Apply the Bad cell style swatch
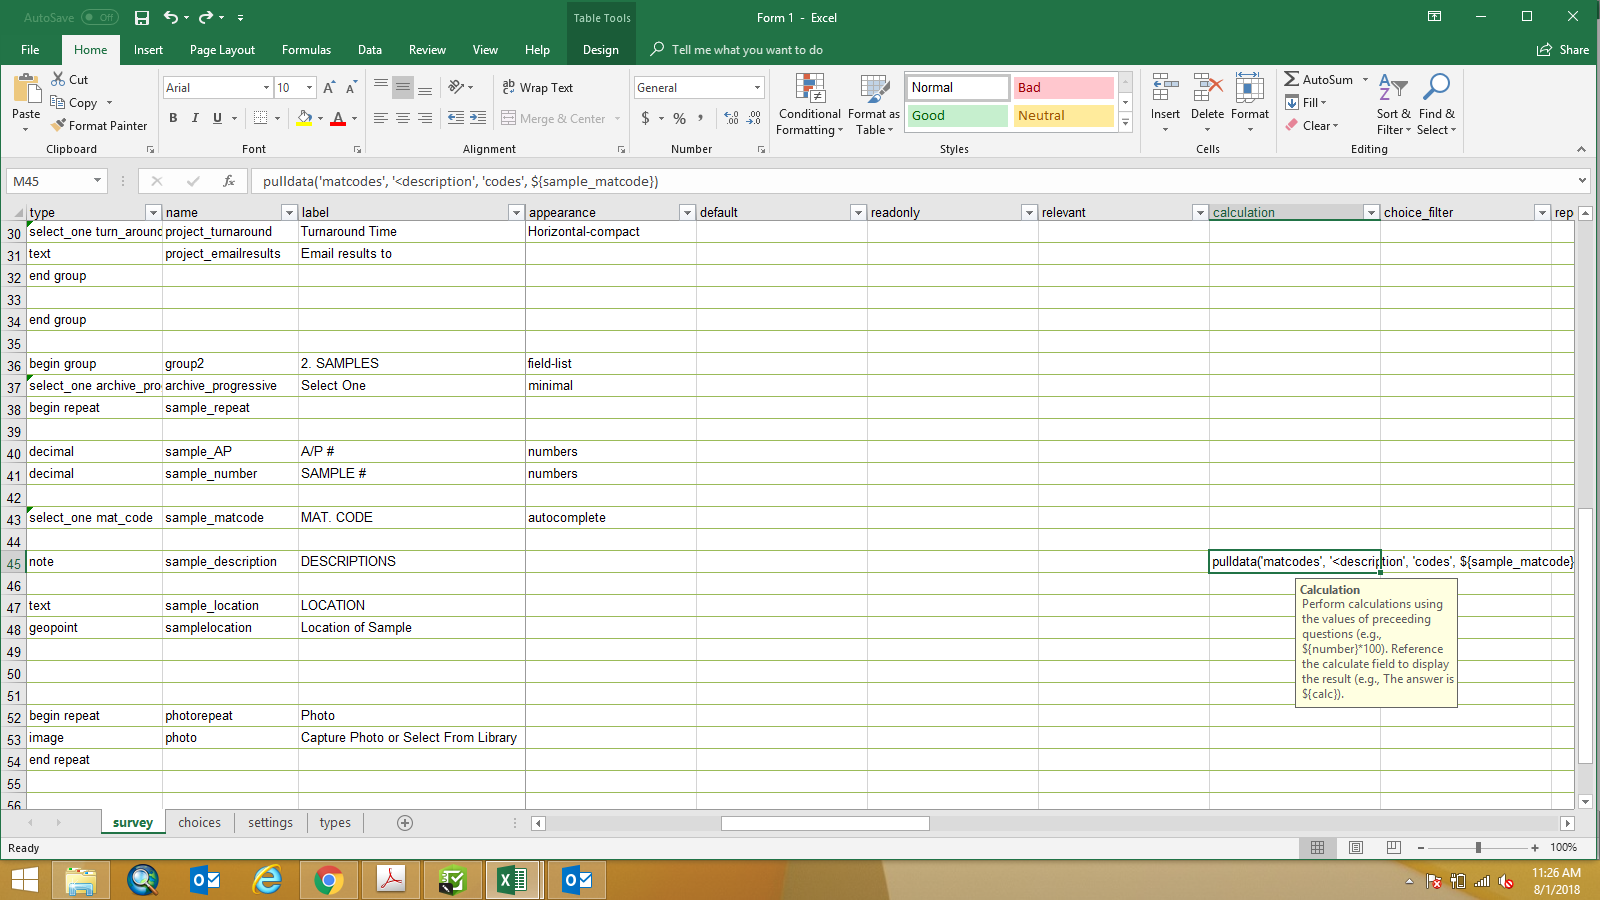Screen dimensions: 1600x900 1064,88
